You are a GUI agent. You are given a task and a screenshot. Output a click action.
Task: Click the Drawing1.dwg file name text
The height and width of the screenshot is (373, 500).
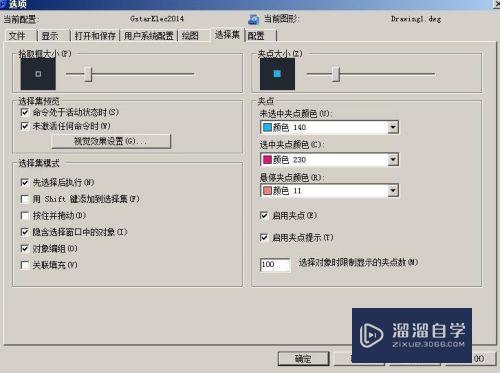point(416,19)
